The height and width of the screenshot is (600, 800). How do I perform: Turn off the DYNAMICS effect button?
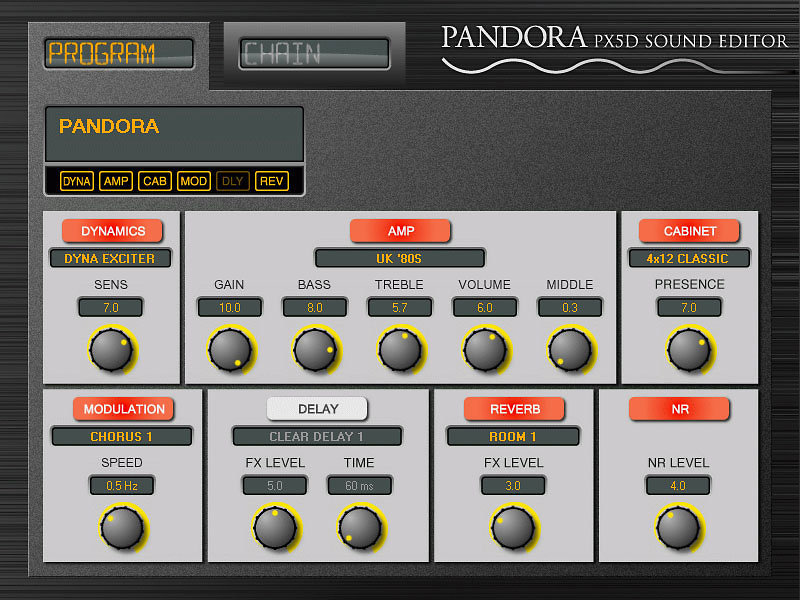[x=112, y=231]
